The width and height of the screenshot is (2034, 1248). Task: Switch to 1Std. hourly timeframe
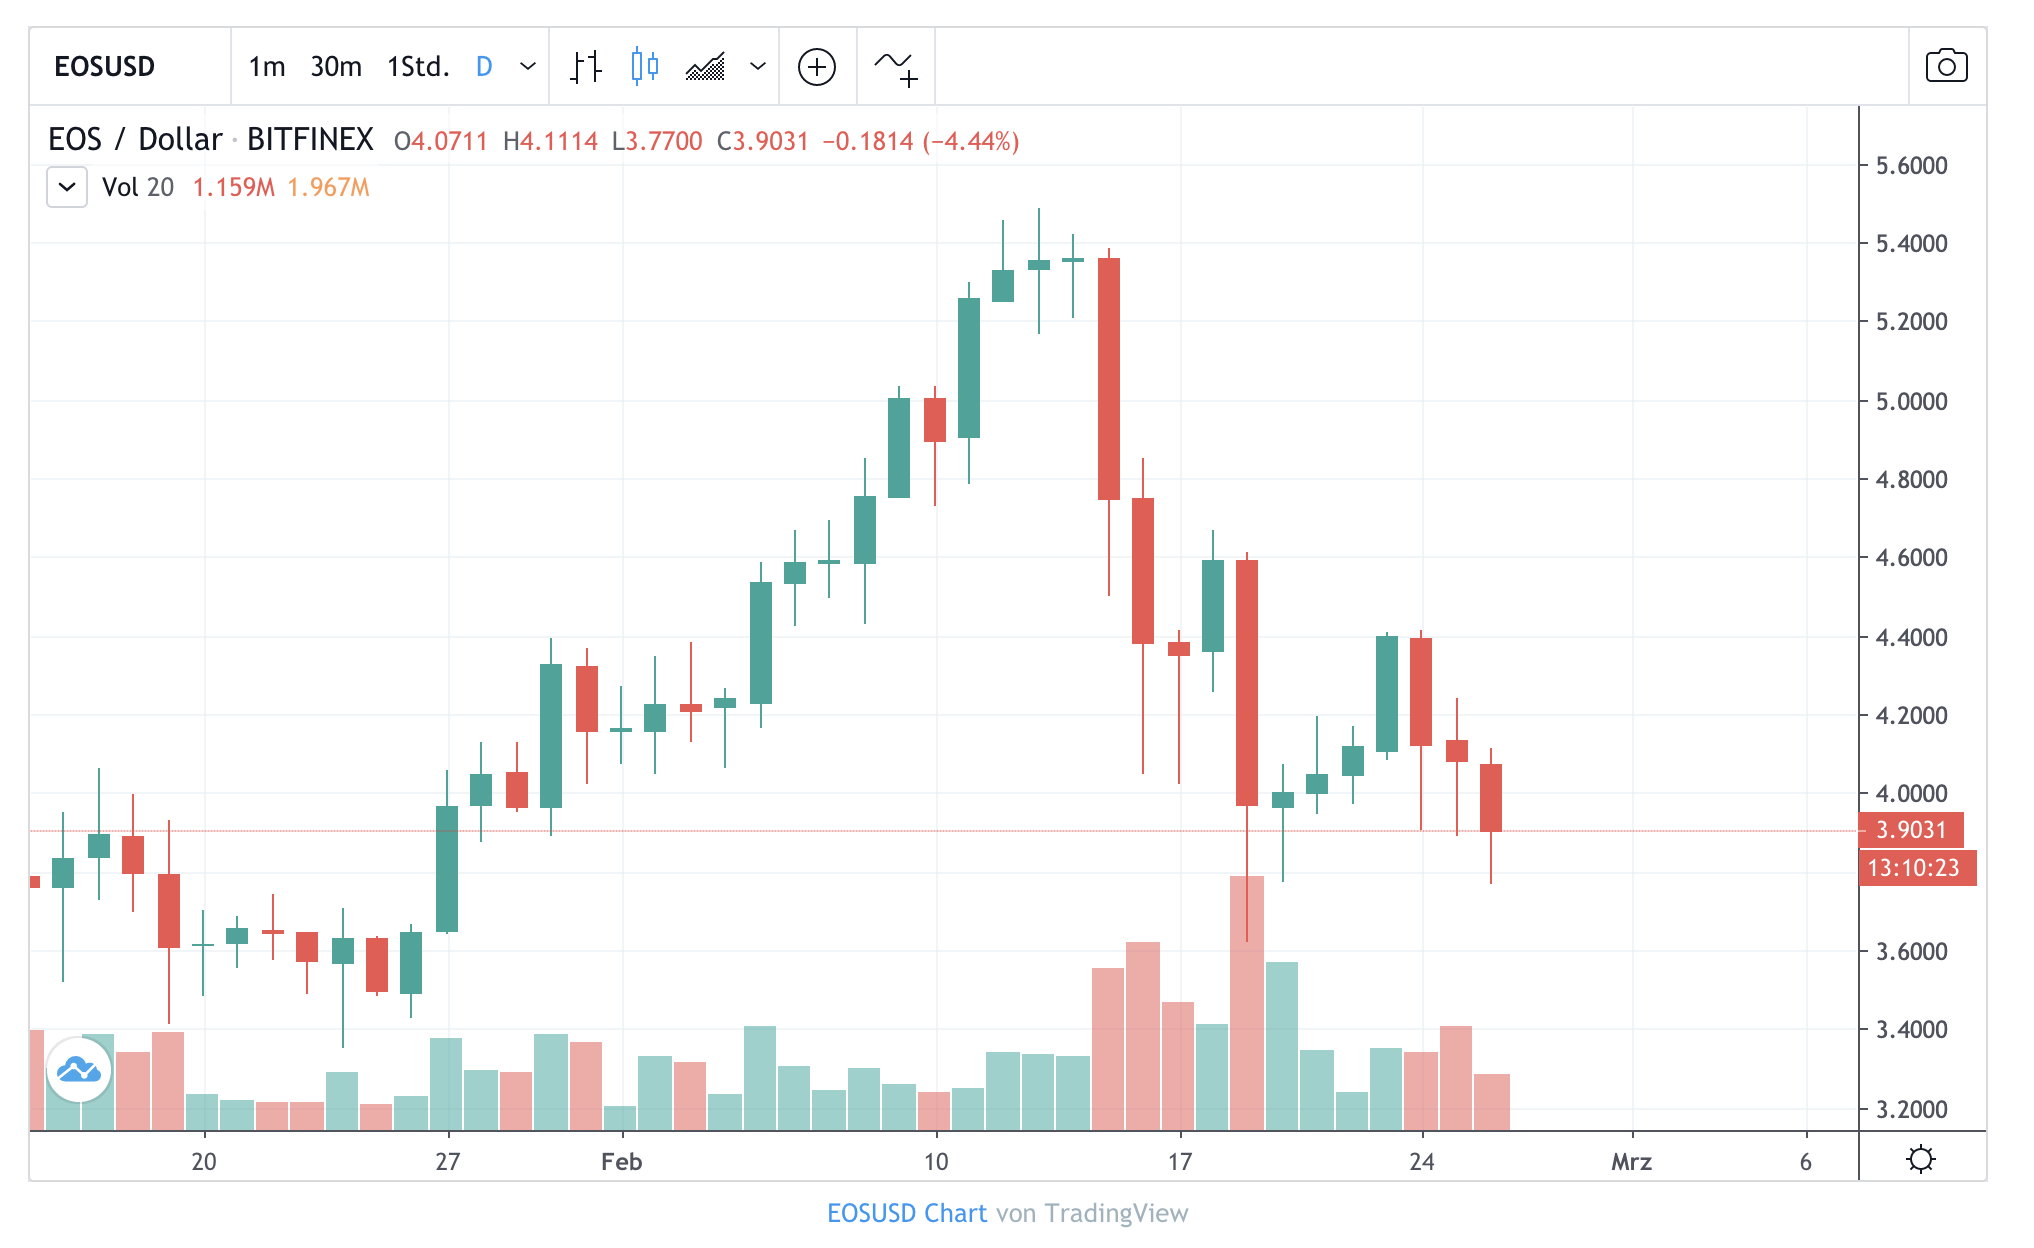[x=418, y=67]
